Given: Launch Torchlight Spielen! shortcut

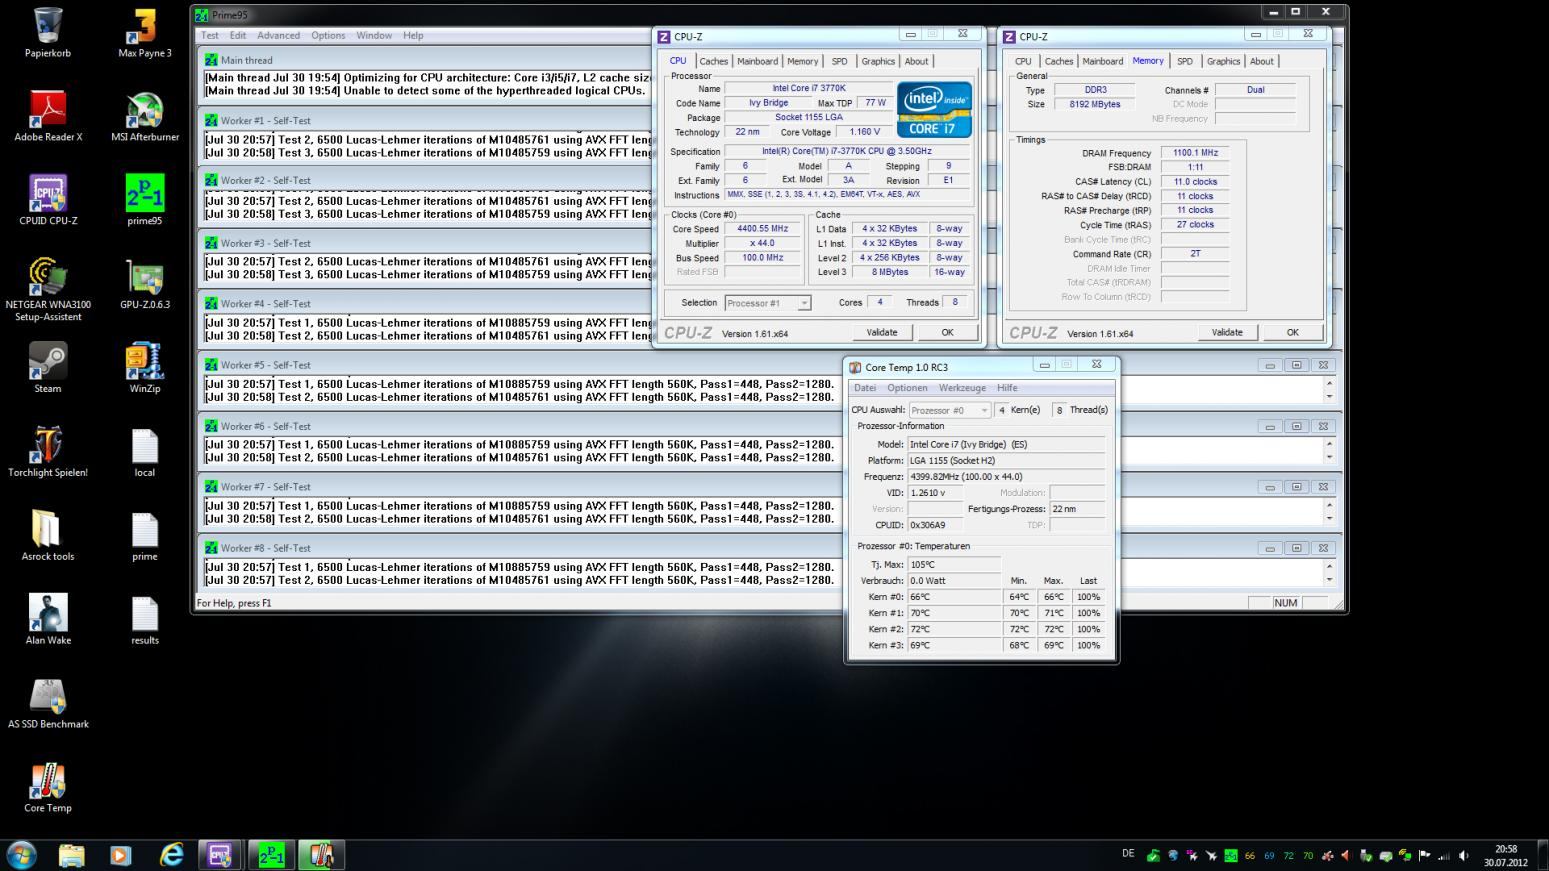Looking at the screenshot, I should pyautogui.click(x=48, y=452).
